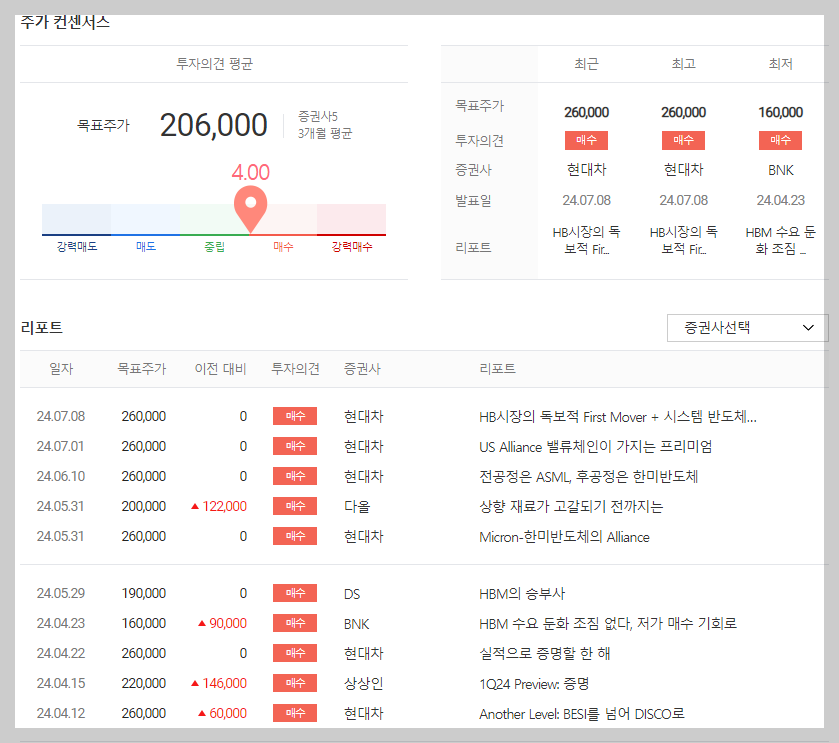Select the 매수 rating badge under 최근 column
Image resolution: width=839 pixels, height=743 pixels.
point(586,140)
